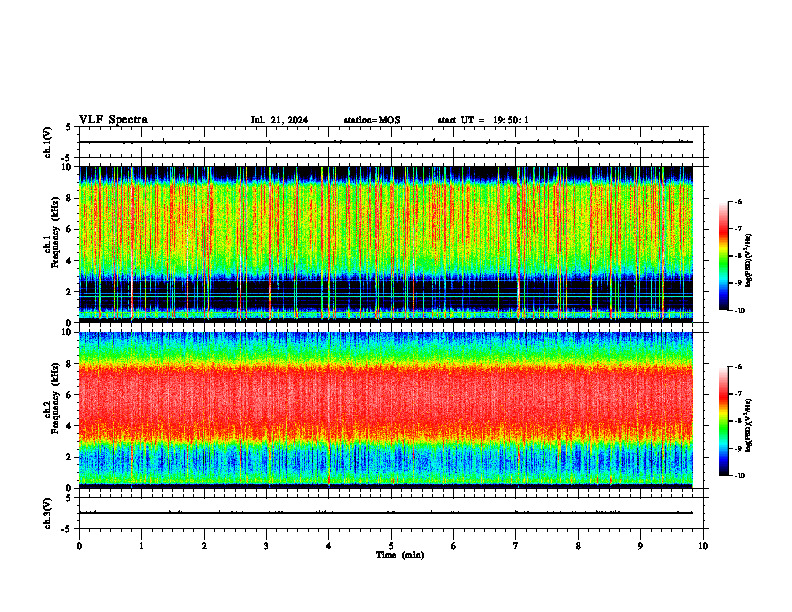The height and width of the screenshot is (612, 792).
Task: Click time axis tick label "1"
Action: click(142, 546)
